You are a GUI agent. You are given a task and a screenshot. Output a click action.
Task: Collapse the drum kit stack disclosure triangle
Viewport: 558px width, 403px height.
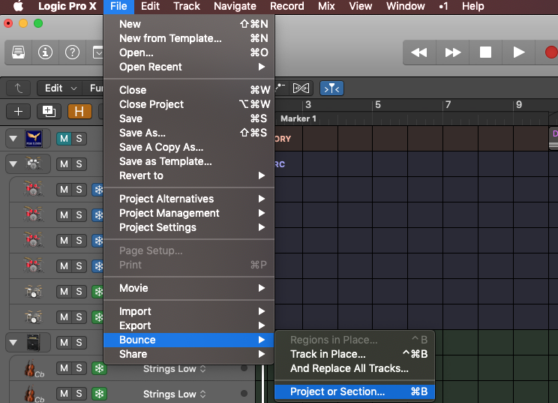pyautogui.click(x=13, y=164)
